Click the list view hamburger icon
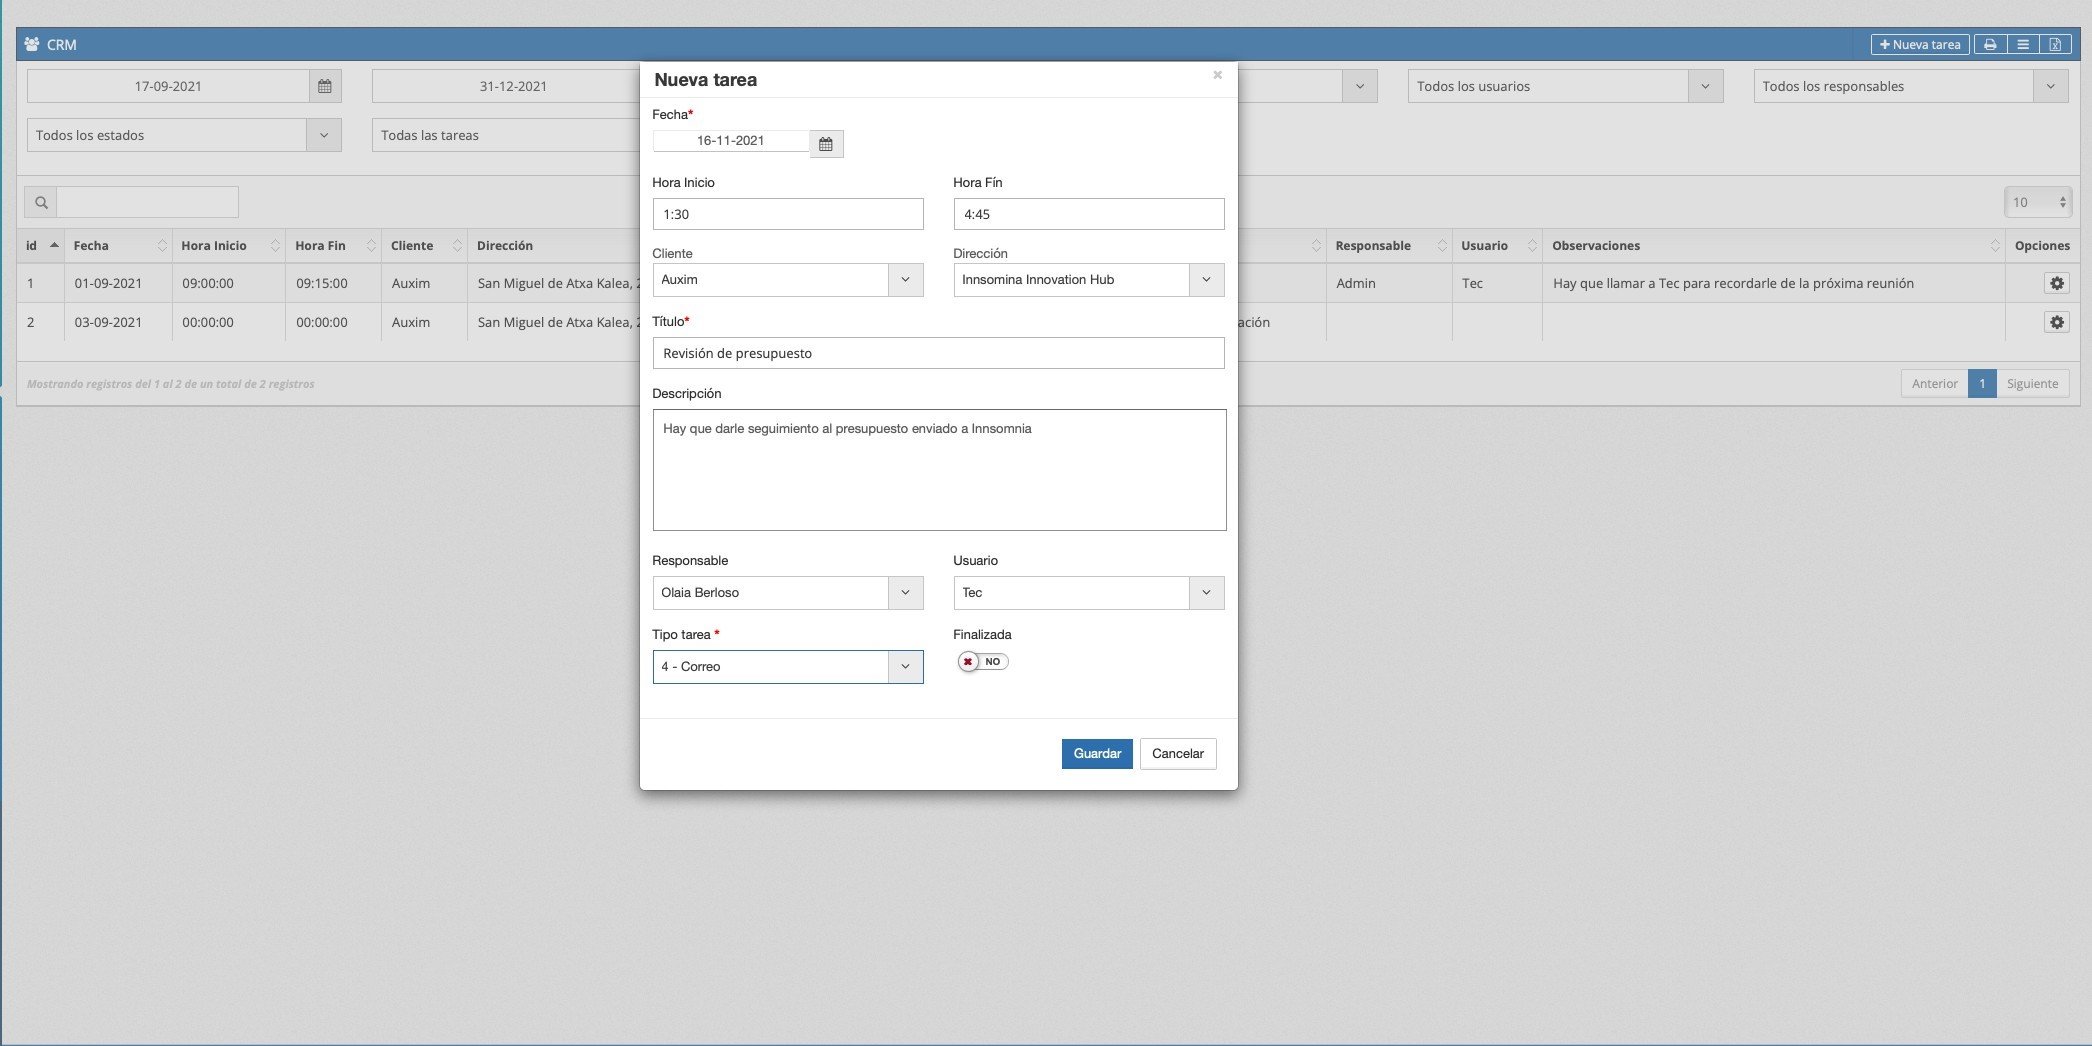Screen dimensions: 2092x1046 point(2022,45)
